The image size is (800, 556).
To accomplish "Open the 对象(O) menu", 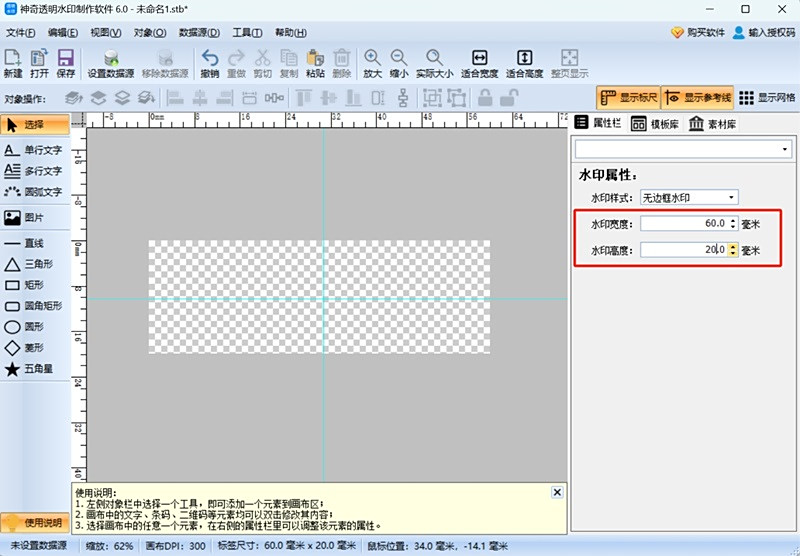I will click(150, 33).
